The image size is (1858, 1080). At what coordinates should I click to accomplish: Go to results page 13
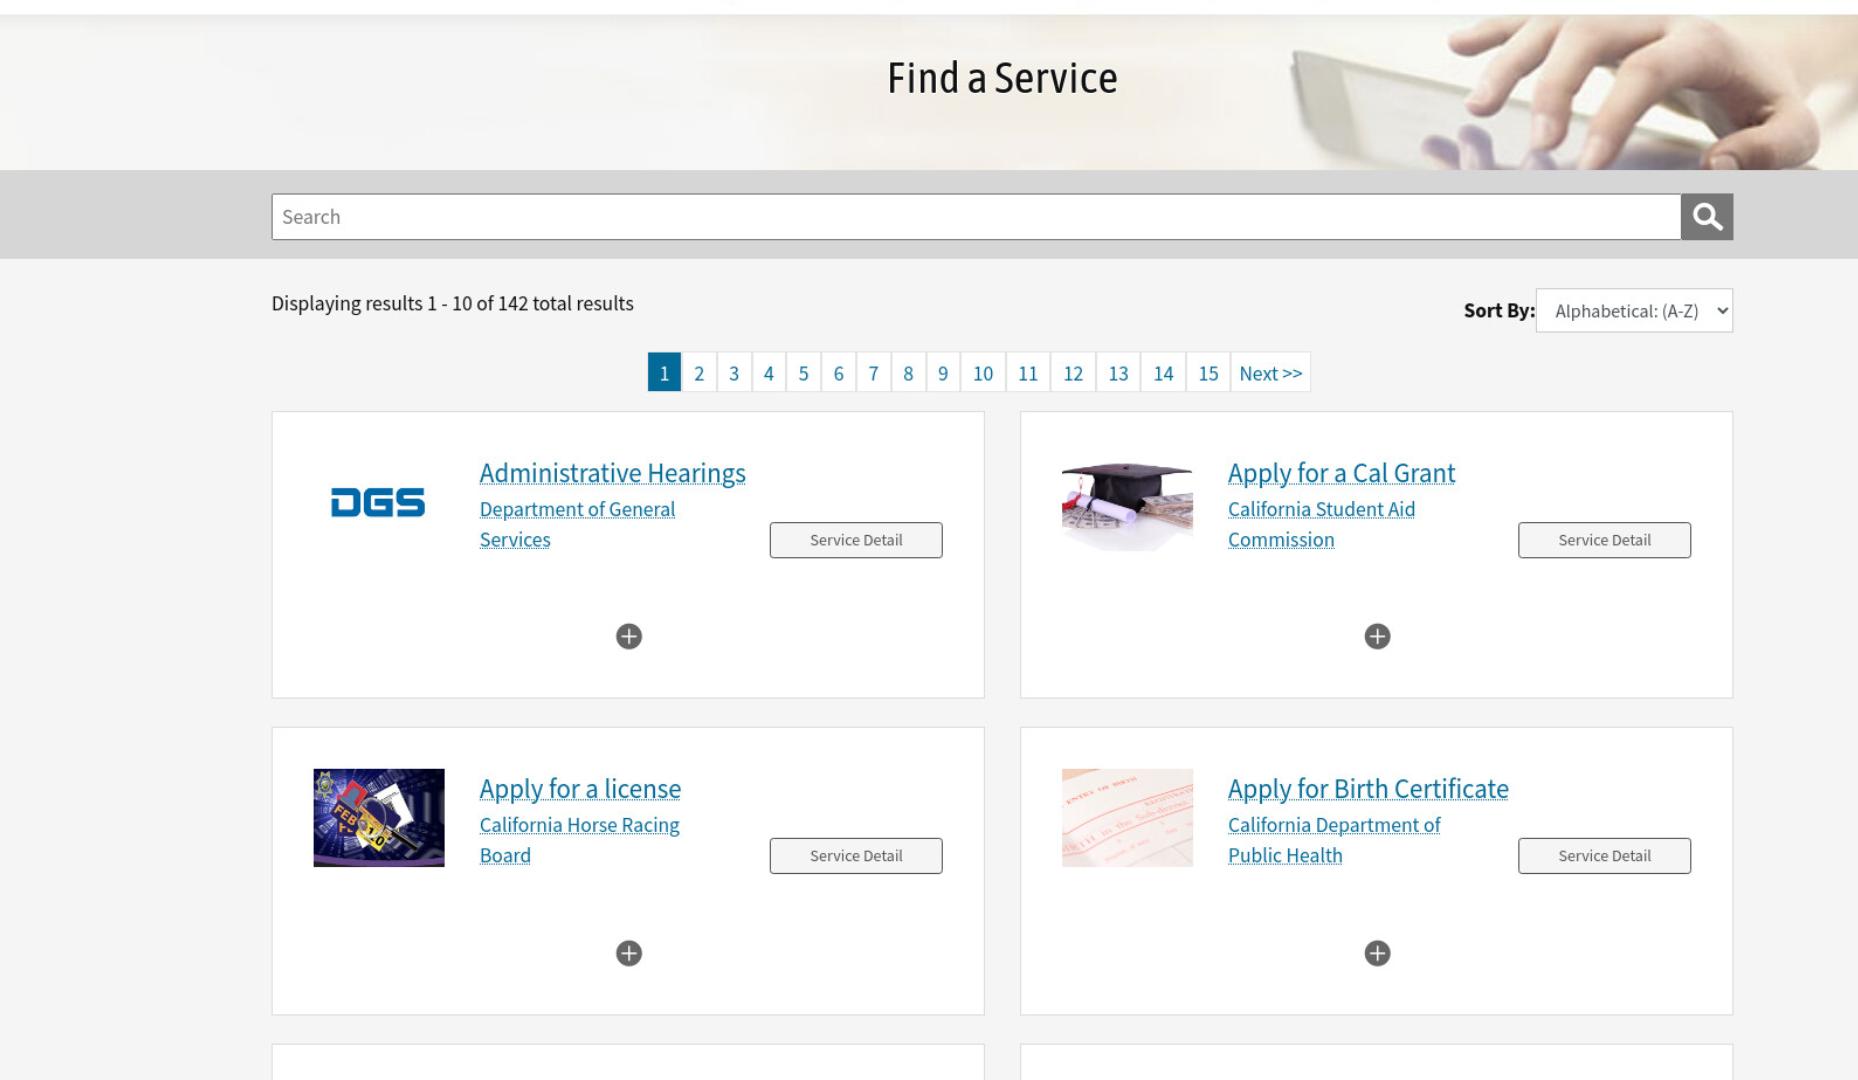point(1118,373)
